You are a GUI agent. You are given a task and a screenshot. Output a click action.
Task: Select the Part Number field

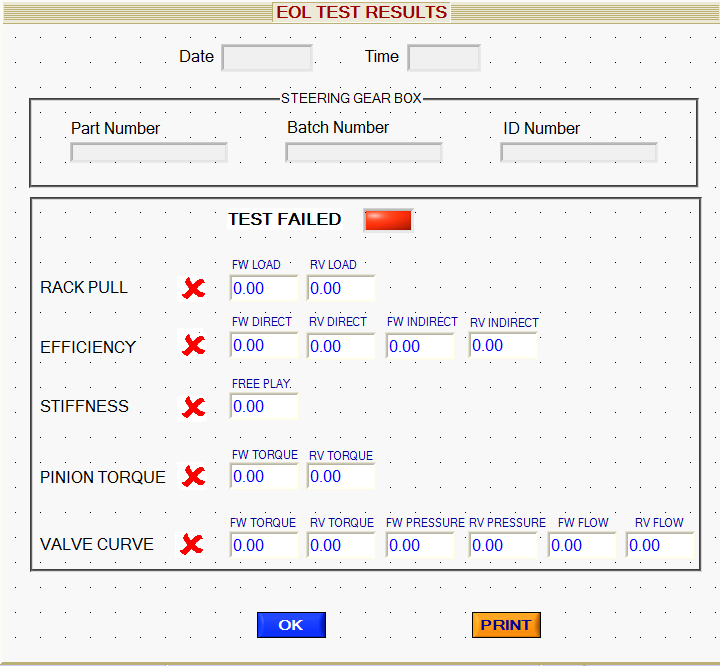pyautogui.click(x=149, y=153)
